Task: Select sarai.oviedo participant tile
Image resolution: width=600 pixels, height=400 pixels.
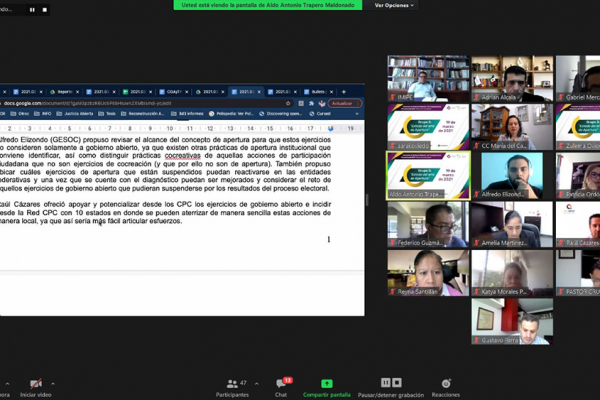Action: point(428,127)
